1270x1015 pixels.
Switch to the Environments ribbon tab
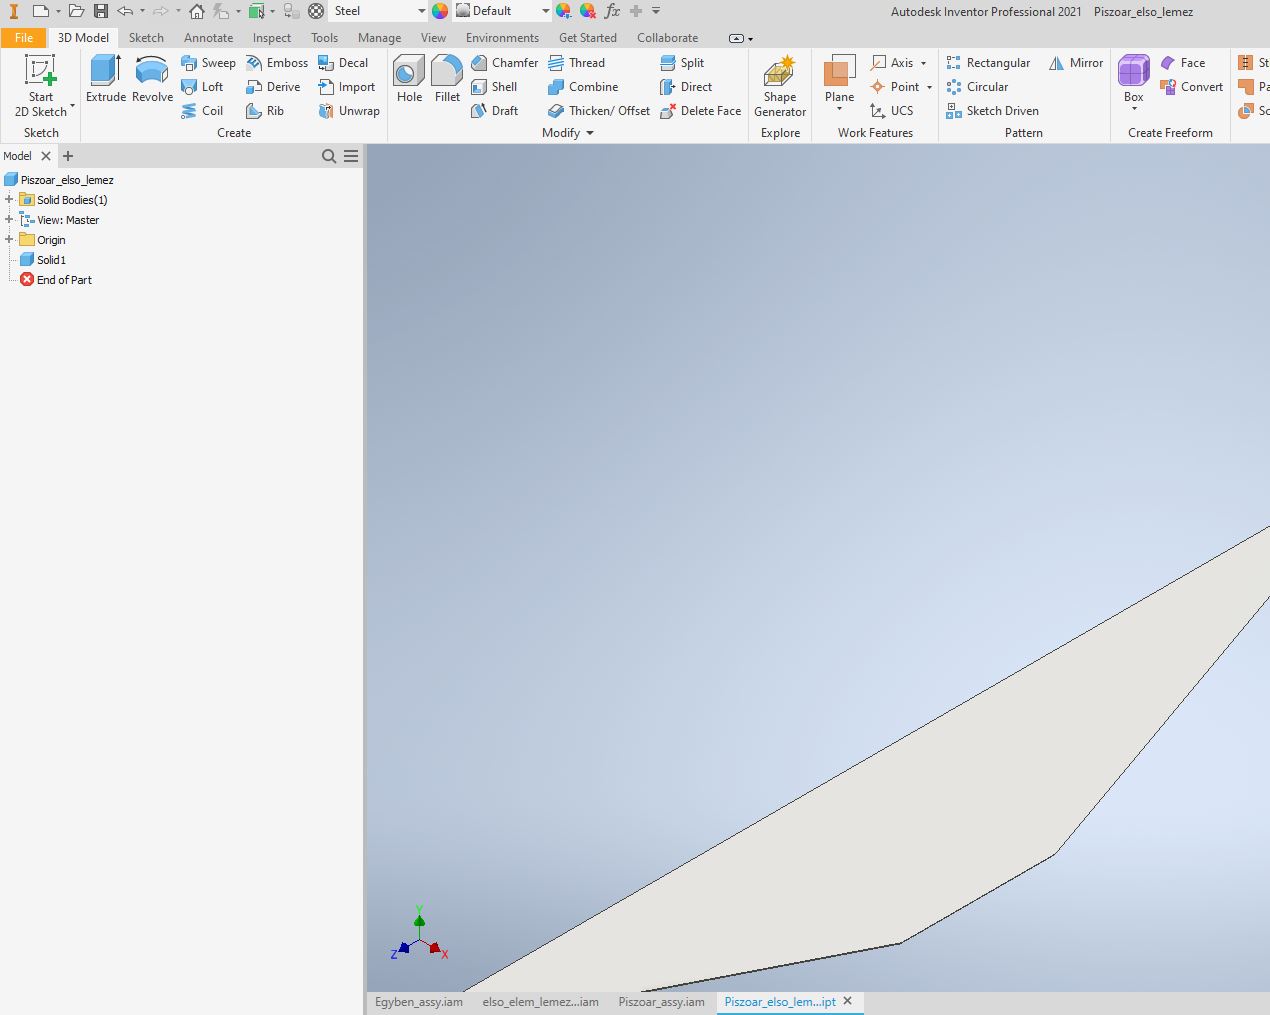tap(502, 38)
